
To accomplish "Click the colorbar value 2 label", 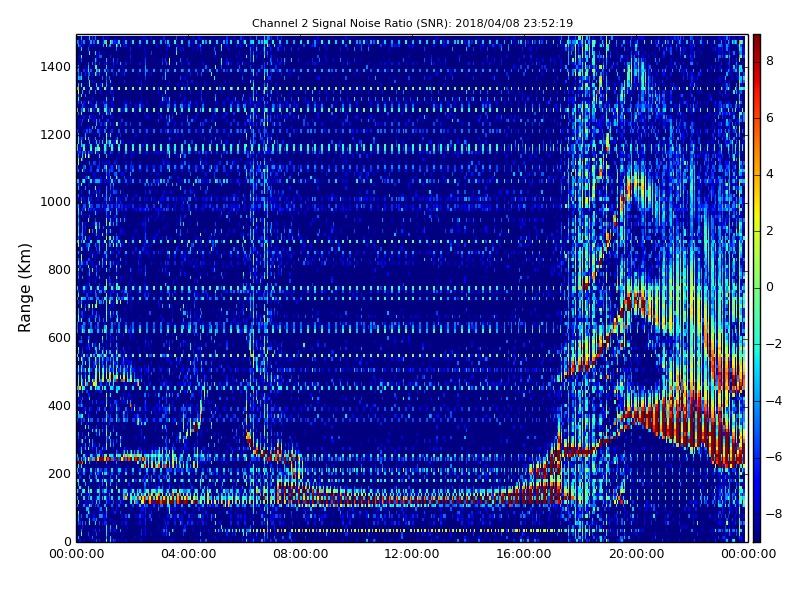I will (x=770, y=231).
